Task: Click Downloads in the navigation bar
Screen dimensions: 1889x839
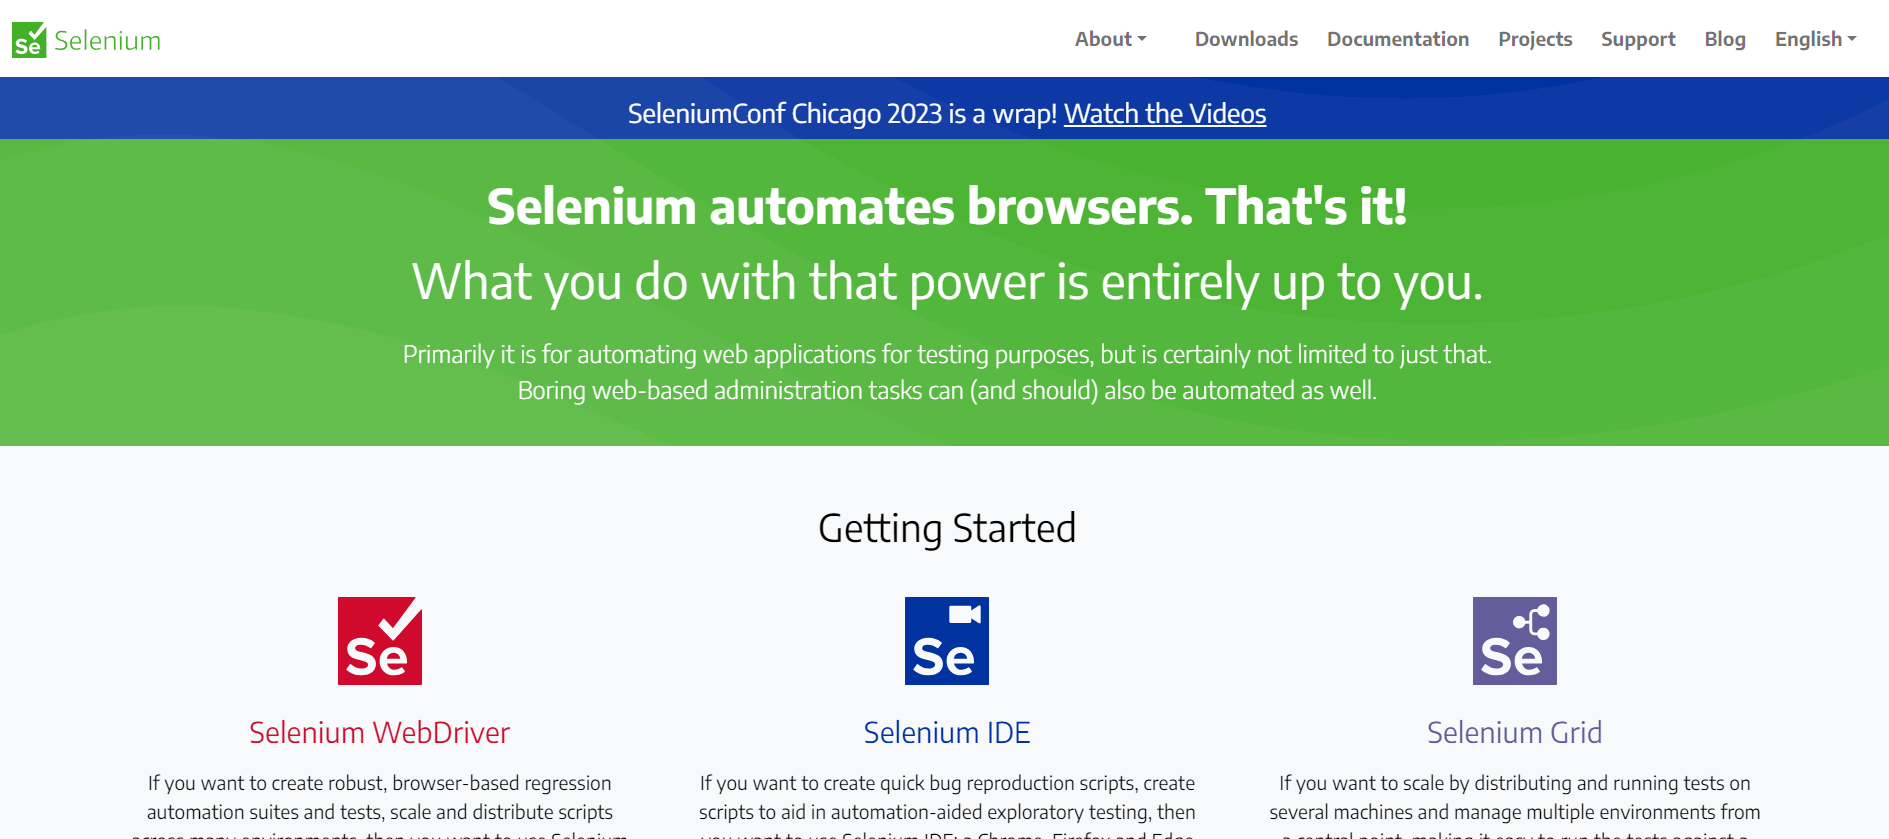Action: coord(1245,39)
